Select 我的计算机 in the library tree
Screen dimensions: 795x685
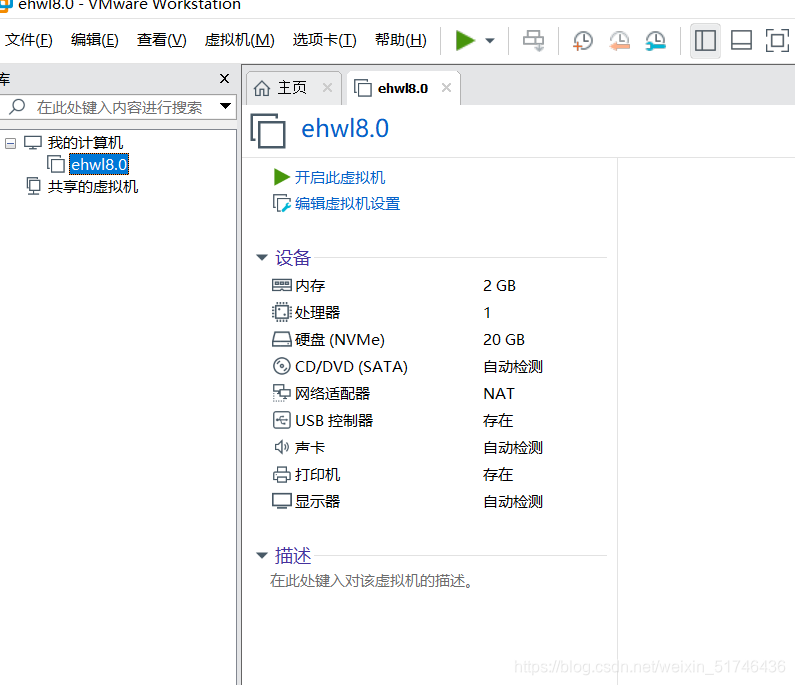click(x=85, y=142)
